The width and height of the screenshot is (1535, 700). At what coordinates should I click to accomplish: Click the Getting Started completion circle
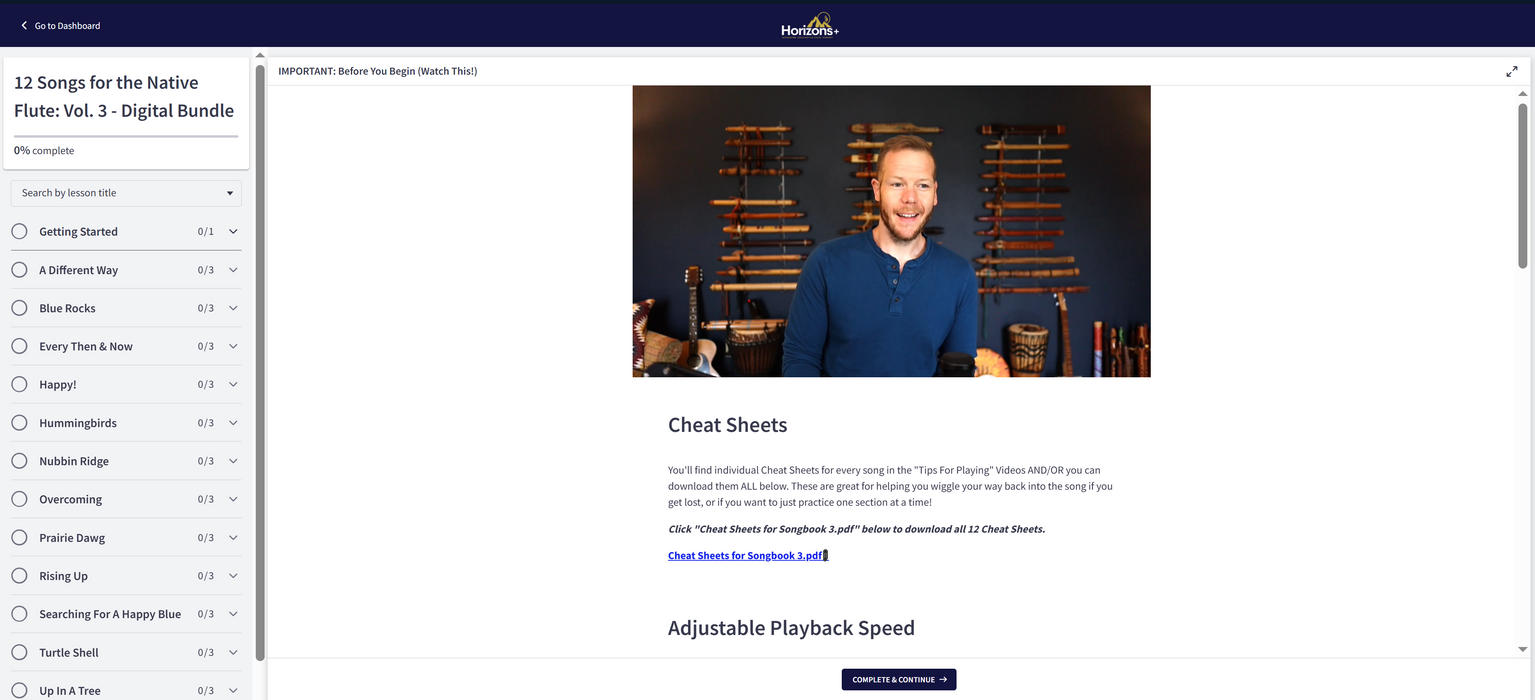[19, 231]
